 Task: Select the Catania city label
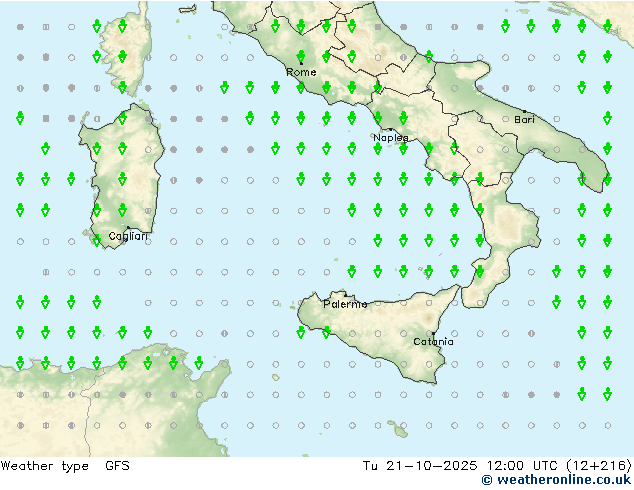pos(433,342)
